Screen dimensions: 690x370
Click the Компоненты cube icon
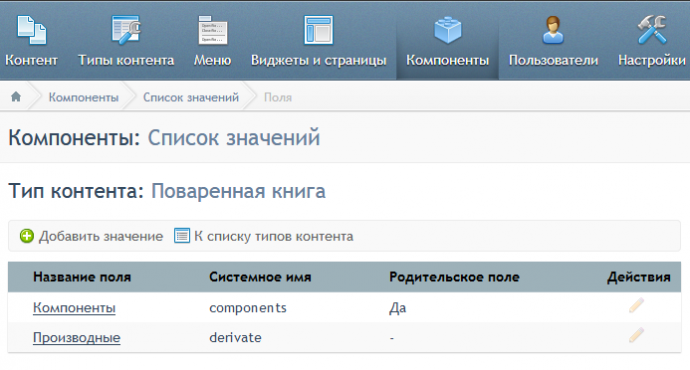[448, 30]
